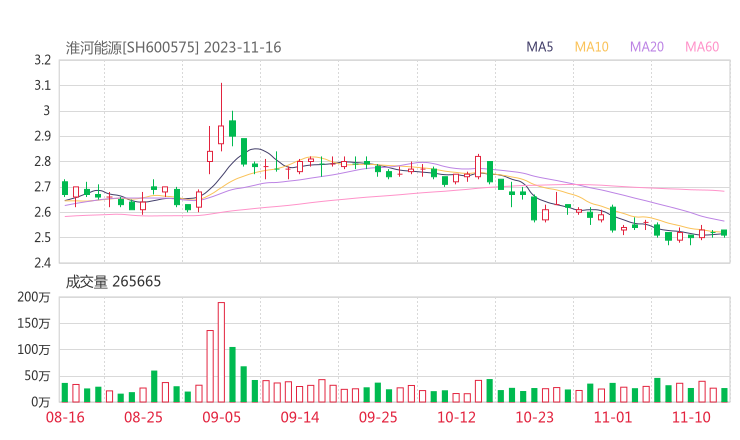Click the 成交量 265665 volume label
Image resolution: width=740 pixels, height=440 pixels.
click(113, 282)
